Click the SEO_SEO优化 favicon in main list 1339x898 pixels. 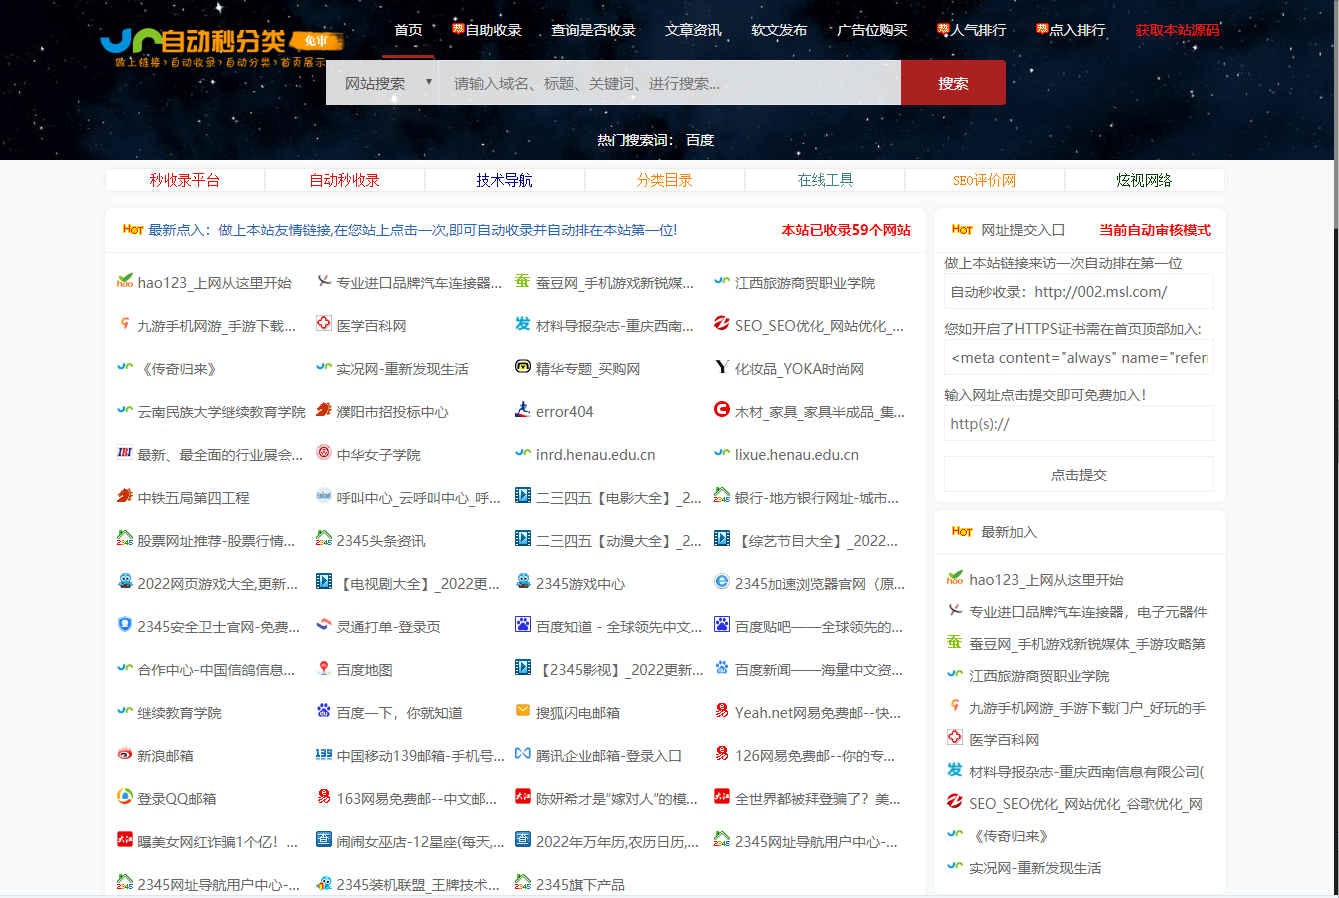click(x=722, y=325)
